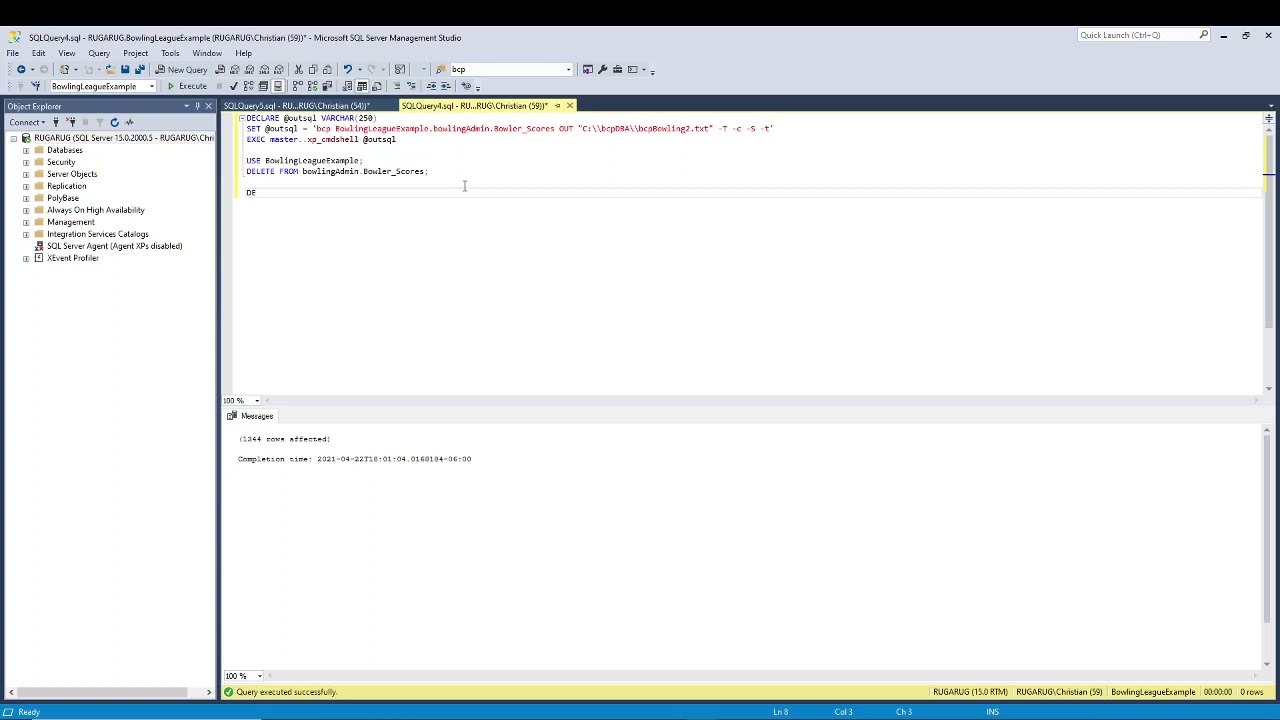Click Activity Monitor icon in Object Explorer
The height and width of the screenshot is (720, 1280).
tap(129, 122)
